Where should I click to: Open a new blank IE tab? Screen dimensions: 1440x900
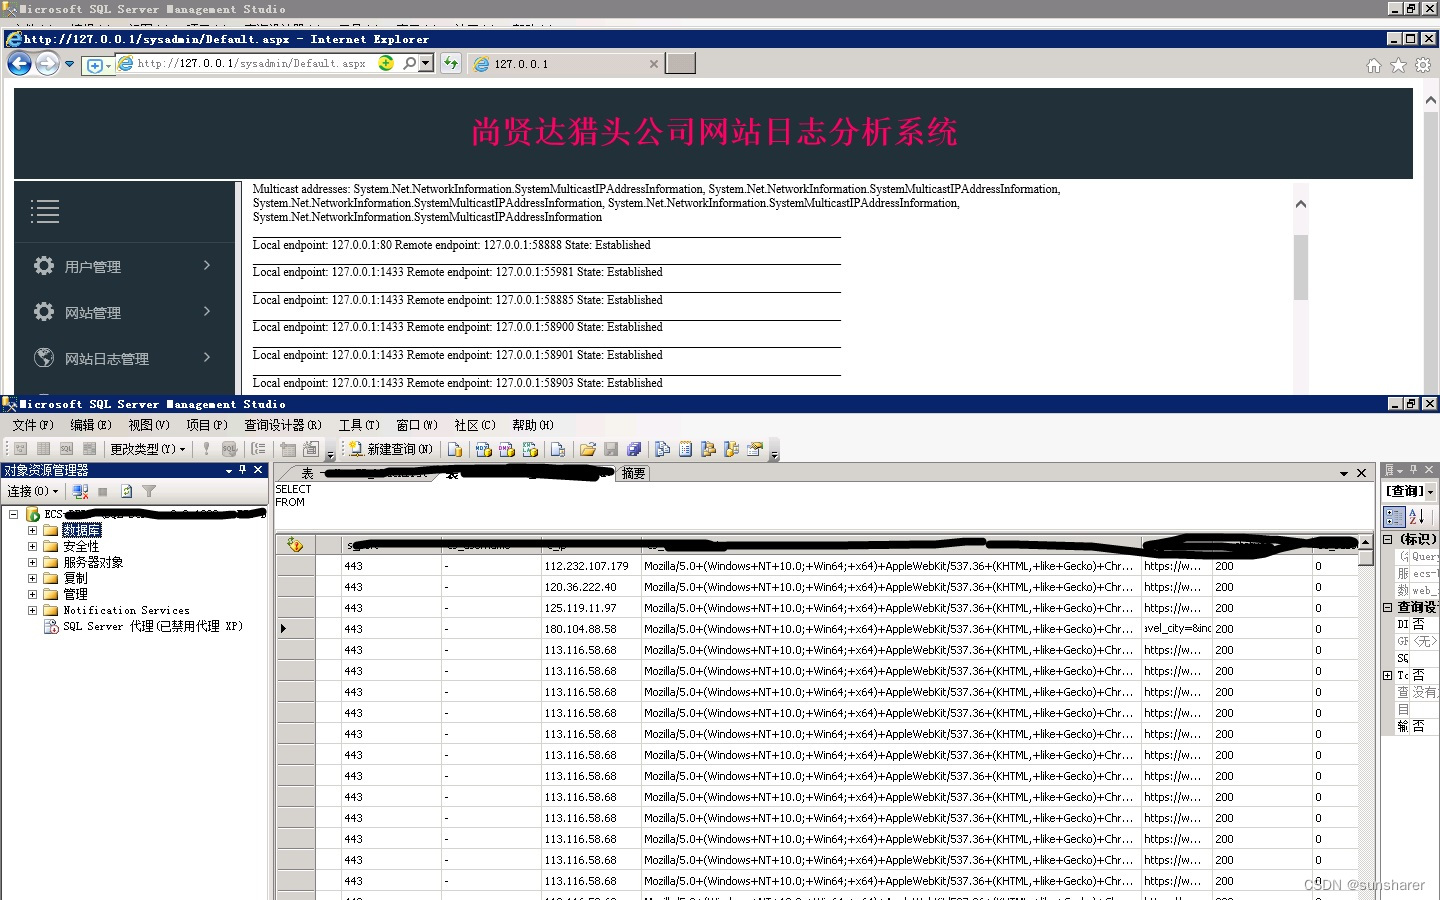pyautogui.click(x=681, y=64)
